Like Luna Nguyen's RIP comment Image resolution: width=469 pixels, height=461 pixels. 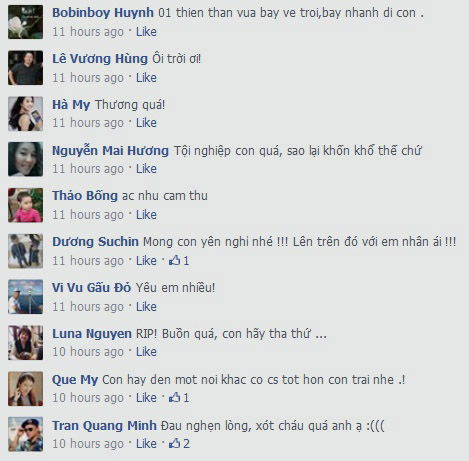coord(146,352)
